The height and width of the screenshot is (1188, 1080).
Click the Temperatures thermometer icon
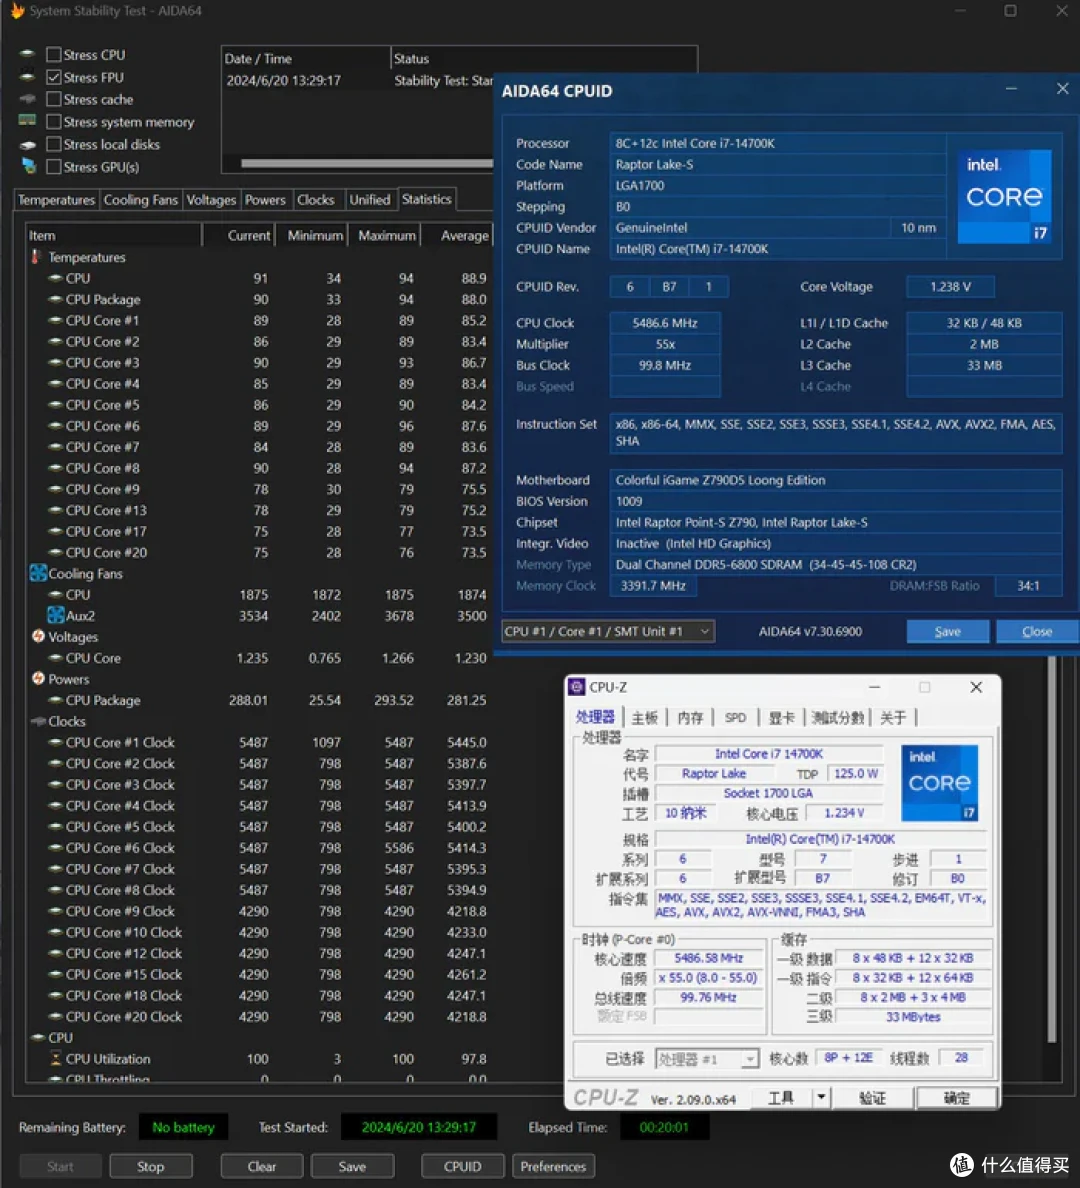pos(36,257)
